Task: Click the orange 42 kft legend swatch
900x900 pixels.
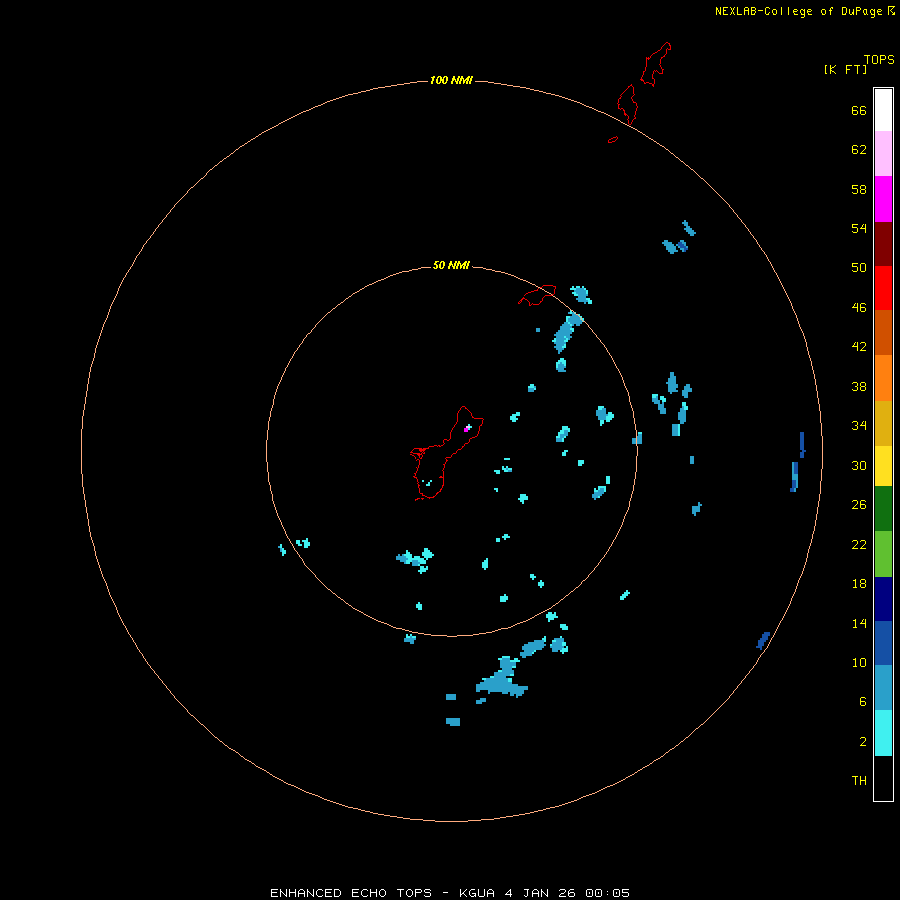Action: pyautogui.click(x=883, y=378)
